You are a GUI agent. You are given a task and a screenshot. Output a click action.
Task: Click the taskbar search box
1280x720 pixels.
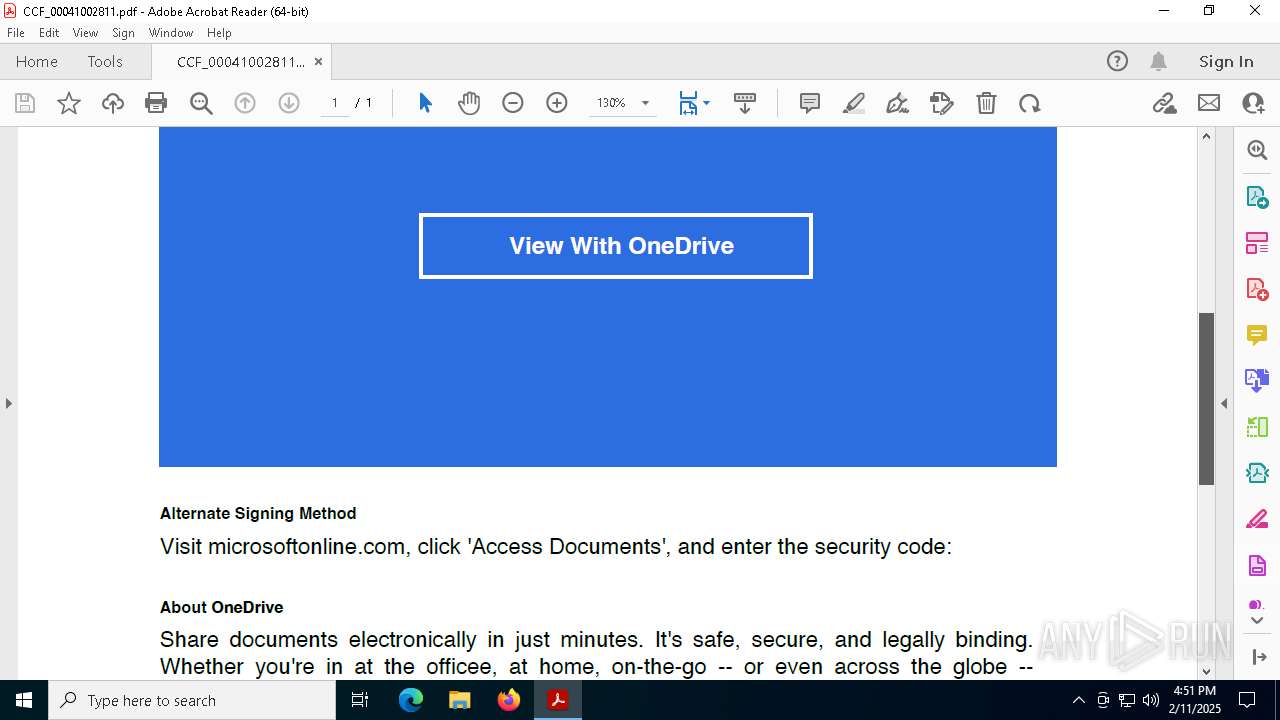pyautogui.click(x=192, y=700)
